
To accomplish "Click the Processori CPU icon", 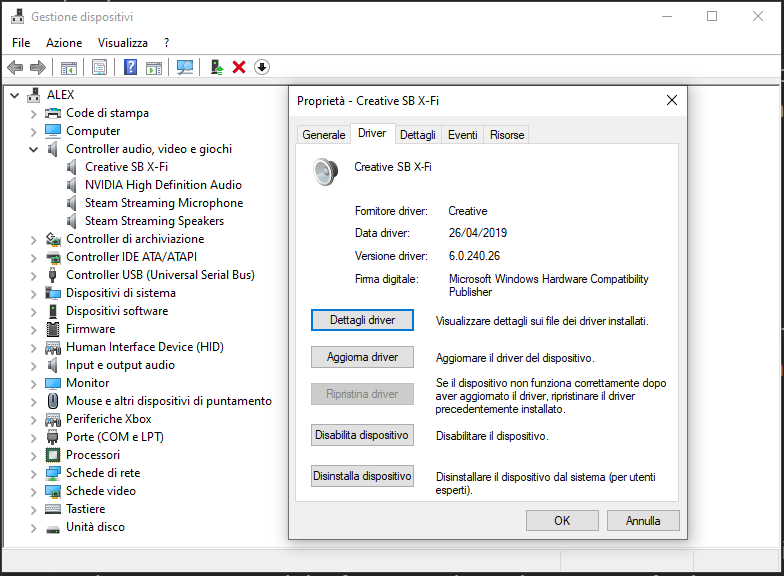I will (x=53, y=455).
